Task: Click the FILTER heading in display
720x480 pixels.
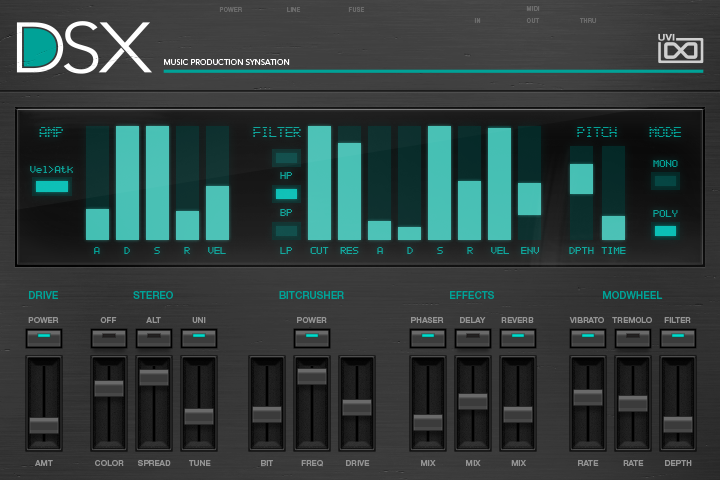Action: (277, 132)
